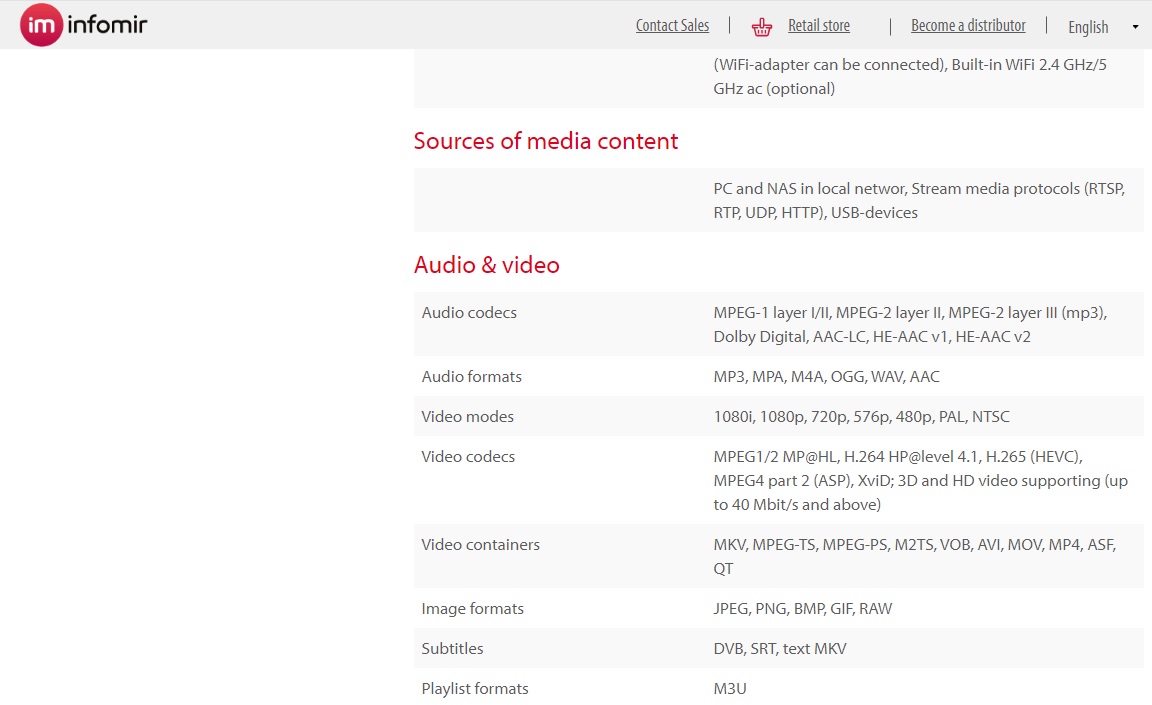Click the 'Subtitles' row label
The image size is (1152, 705).
pyautogui.click(x=452, y=649)
